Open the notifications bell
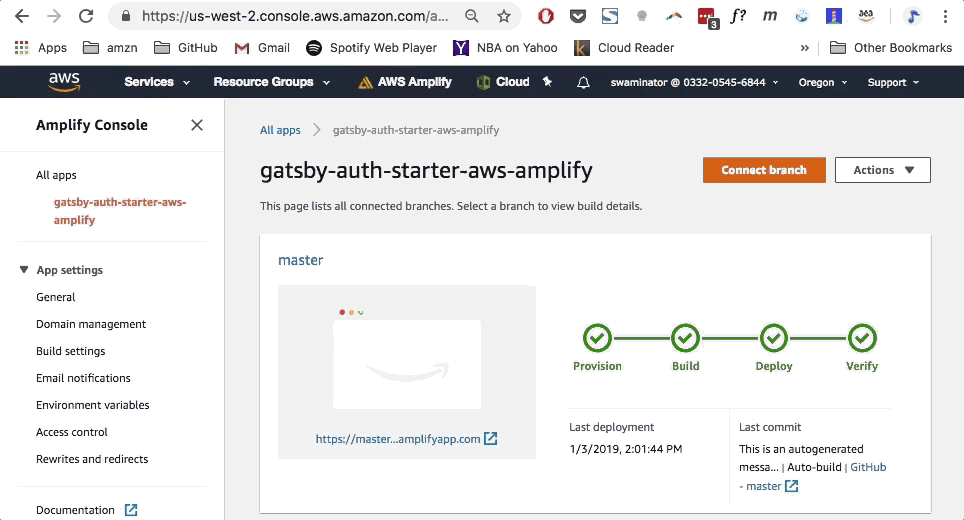 pyautogui.click(x=583, y=82)
